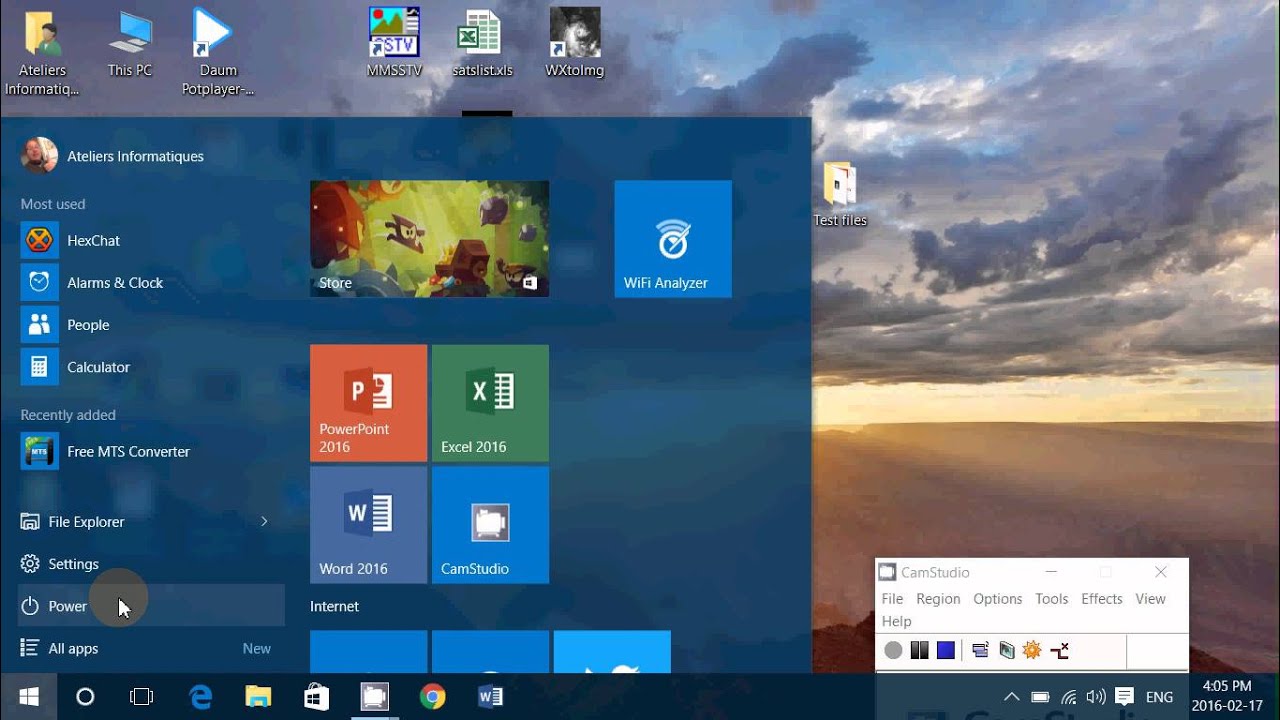Click taskbar clock showing 4:05 PM
Viewport: 1280px width, 720px height.
click(x=1227, y=696)
